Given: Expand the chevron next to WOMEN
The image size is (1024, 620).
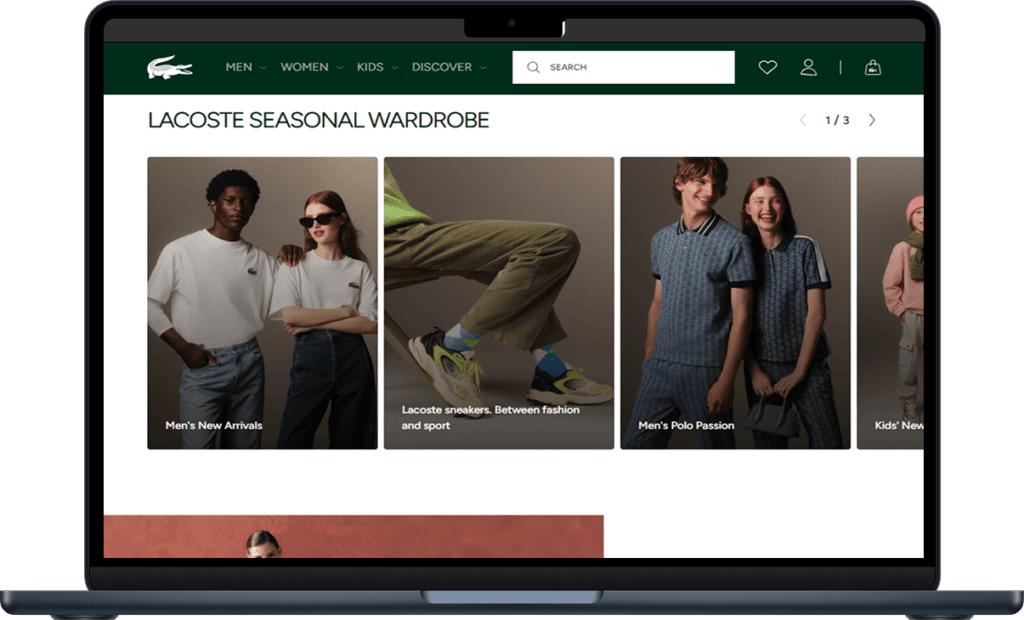Looking at the screenshot, I should tap(340, 68).
